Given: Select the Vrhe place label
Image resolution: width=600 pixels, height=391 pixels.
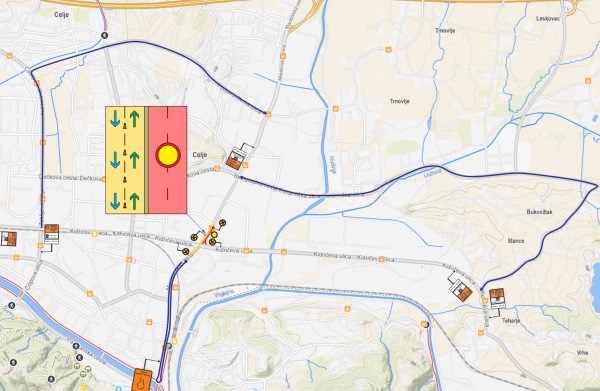Looking at the screenshot, I should coord(582,353).
